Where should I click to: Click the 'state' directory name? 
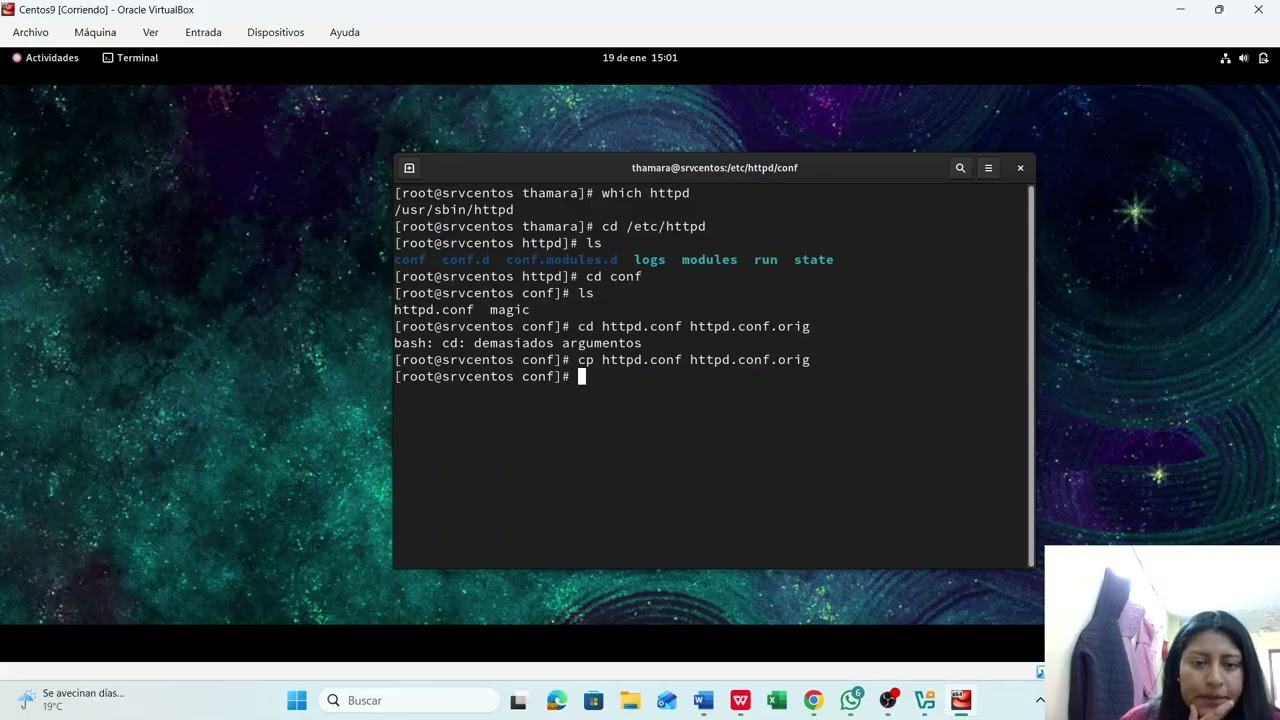[x=813, y=260]
